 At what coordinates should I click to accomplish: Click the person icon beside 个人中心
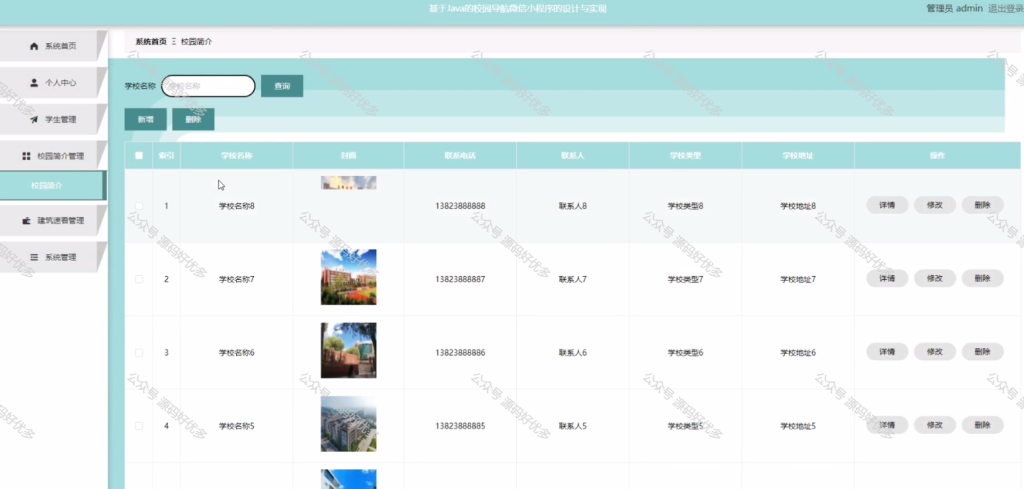(x=34, y=83)
